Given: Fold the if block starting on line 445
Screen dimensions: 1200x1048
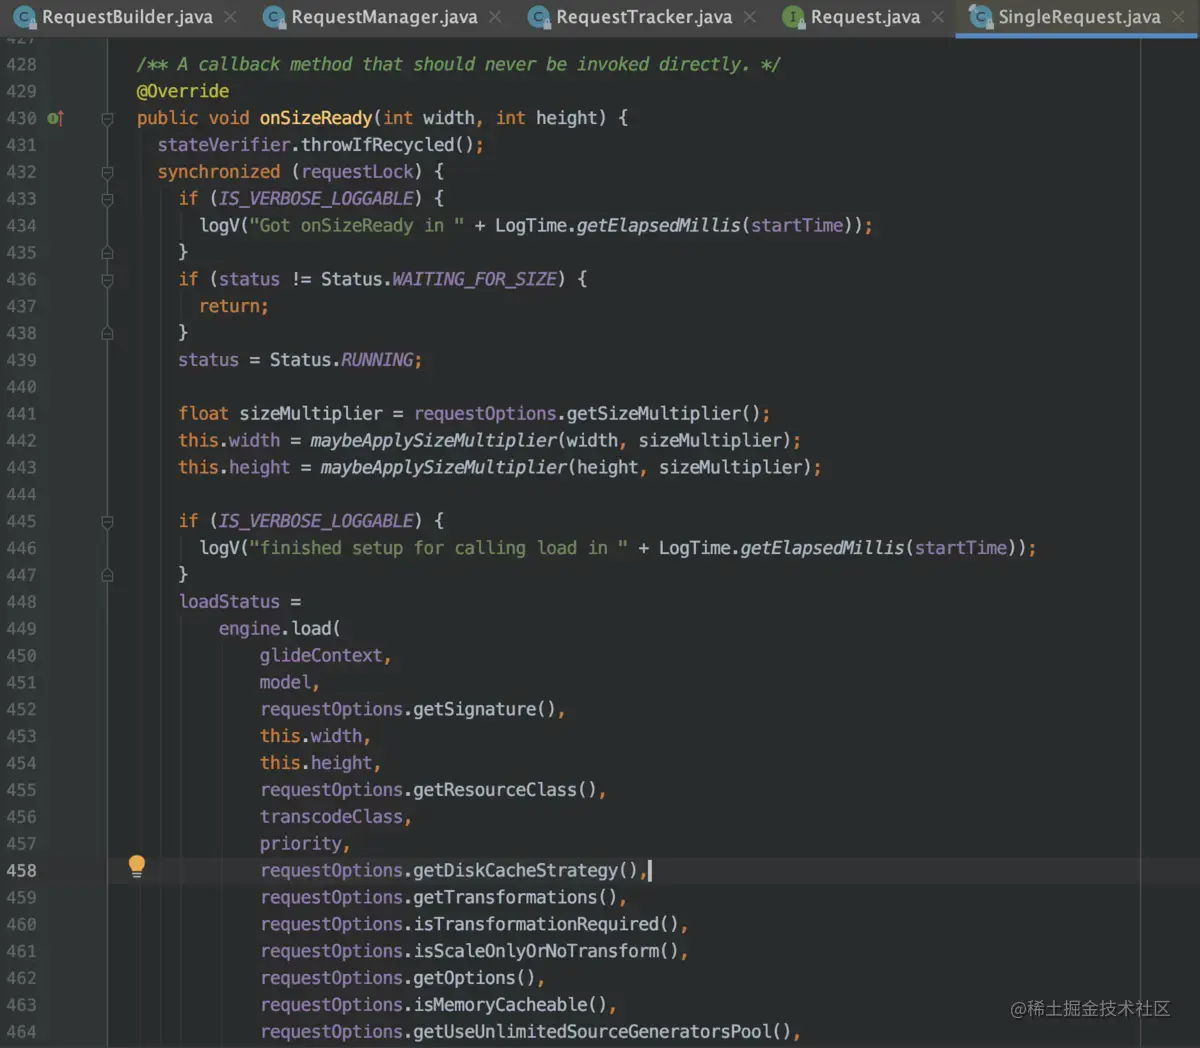Looking at the screenshot, I should coord(107,521).
